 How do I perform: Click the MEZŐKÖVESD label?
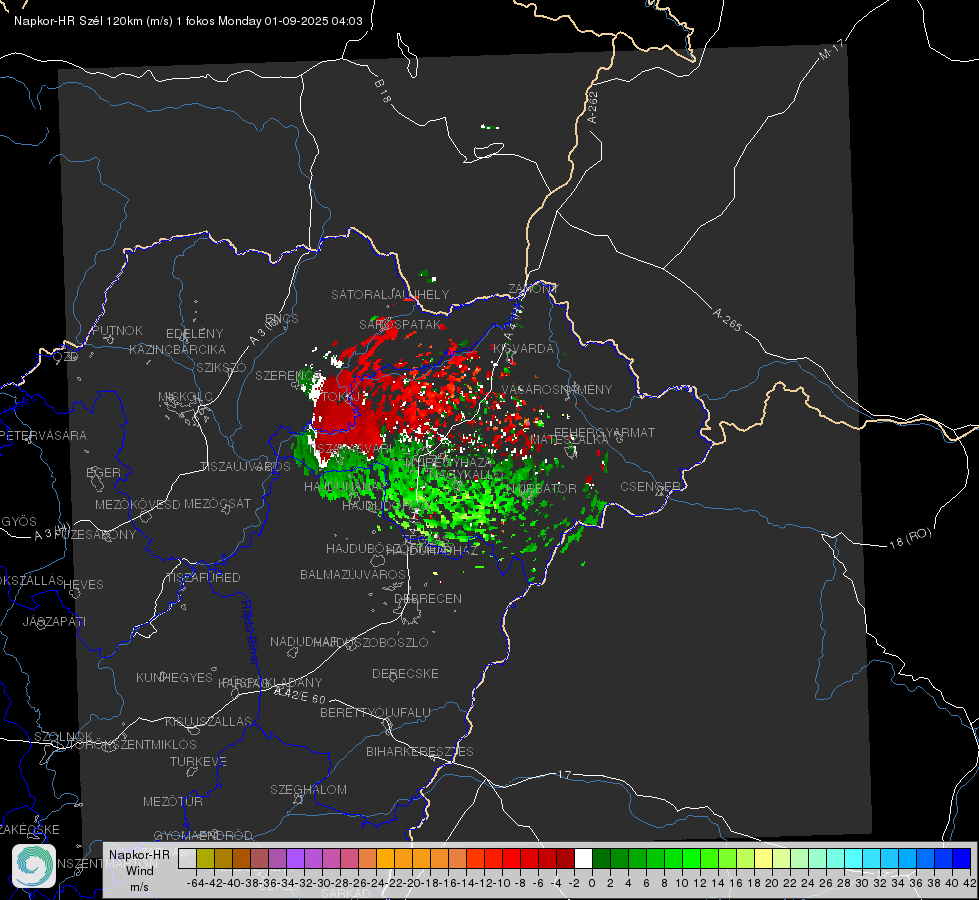point(137,504)
